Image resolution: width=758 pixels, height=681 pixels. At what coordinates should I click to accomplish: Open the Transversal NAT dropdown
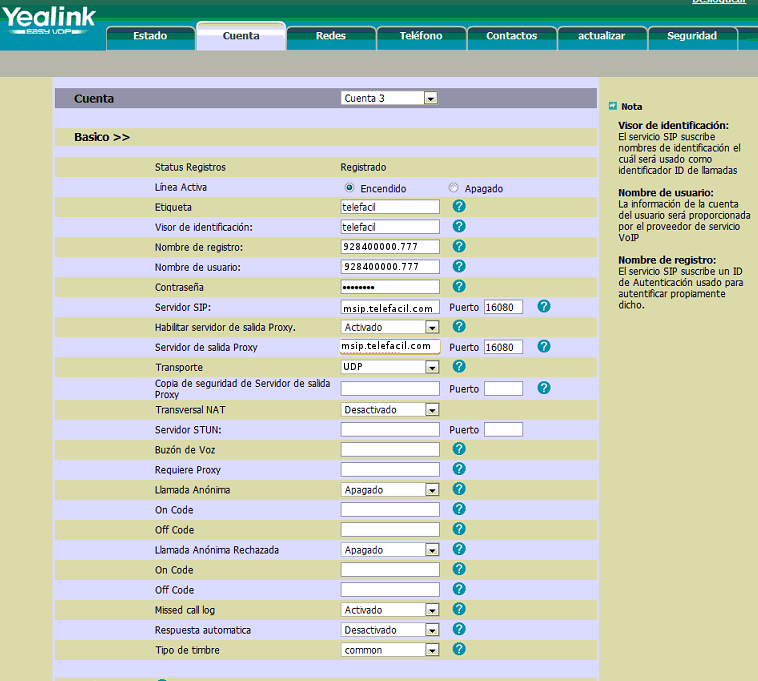click(389, 410)
